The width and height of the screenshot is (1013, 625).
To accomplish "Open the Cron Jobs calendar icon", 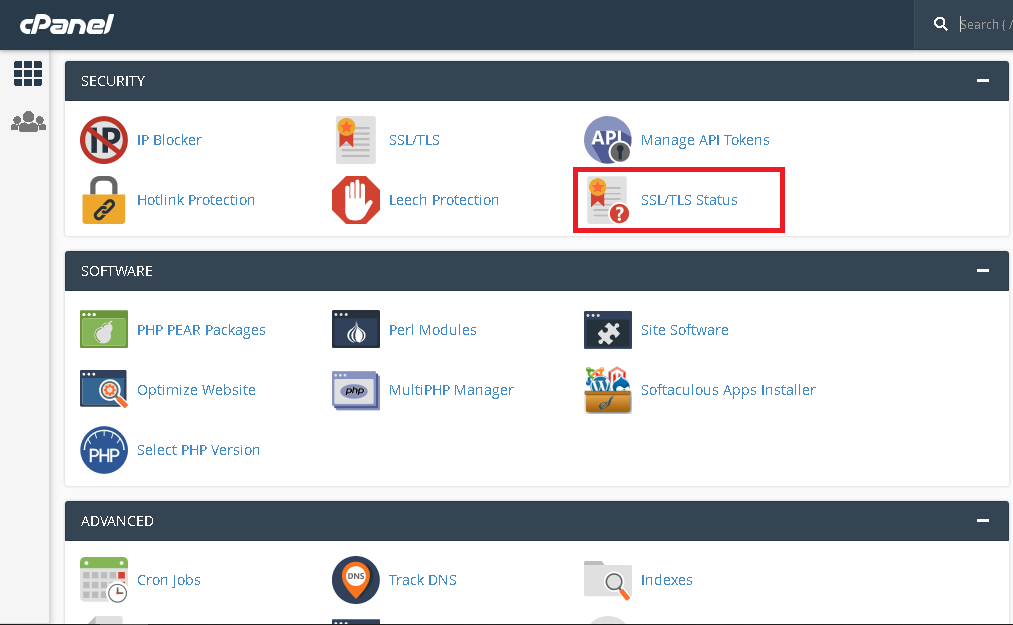I will pyautogui.click(x=104, y=580).
